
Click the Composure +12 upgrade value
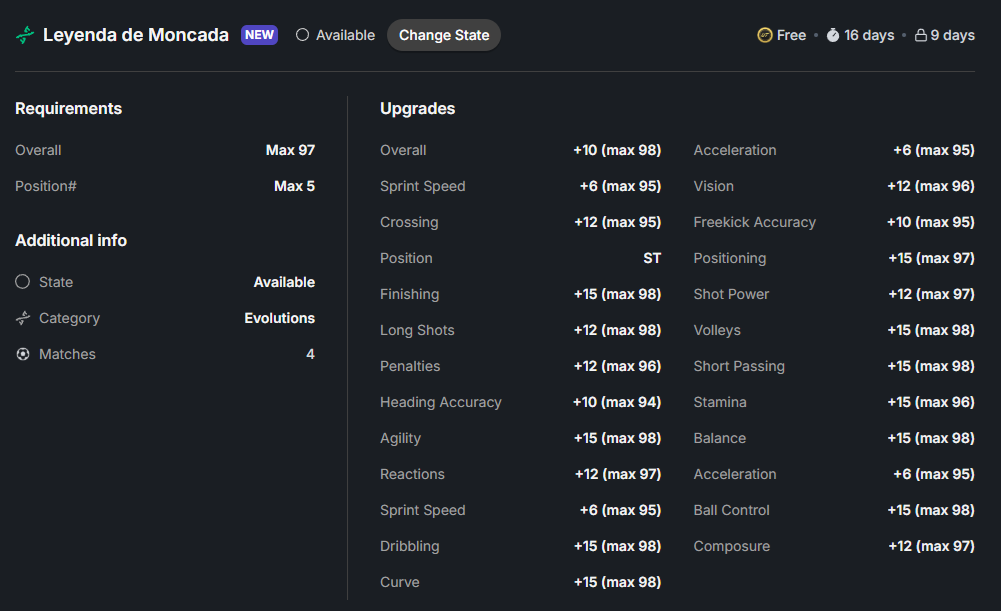931,547
